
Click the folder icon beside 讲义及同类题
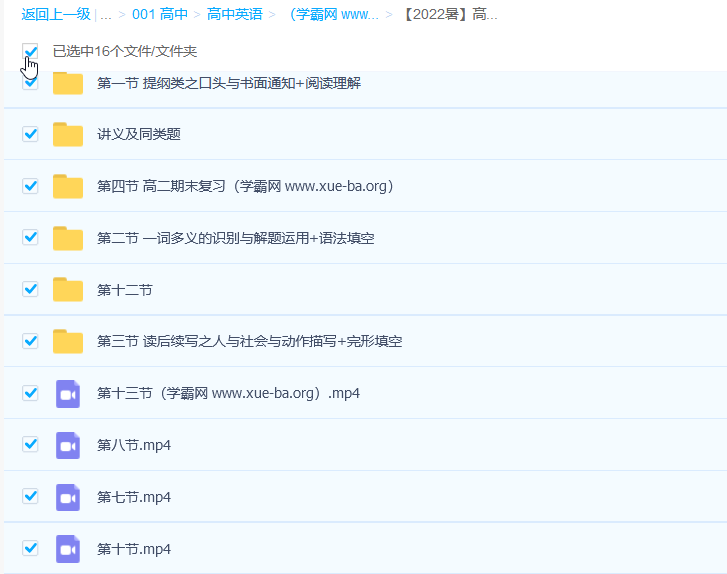[x=68, y=134]
